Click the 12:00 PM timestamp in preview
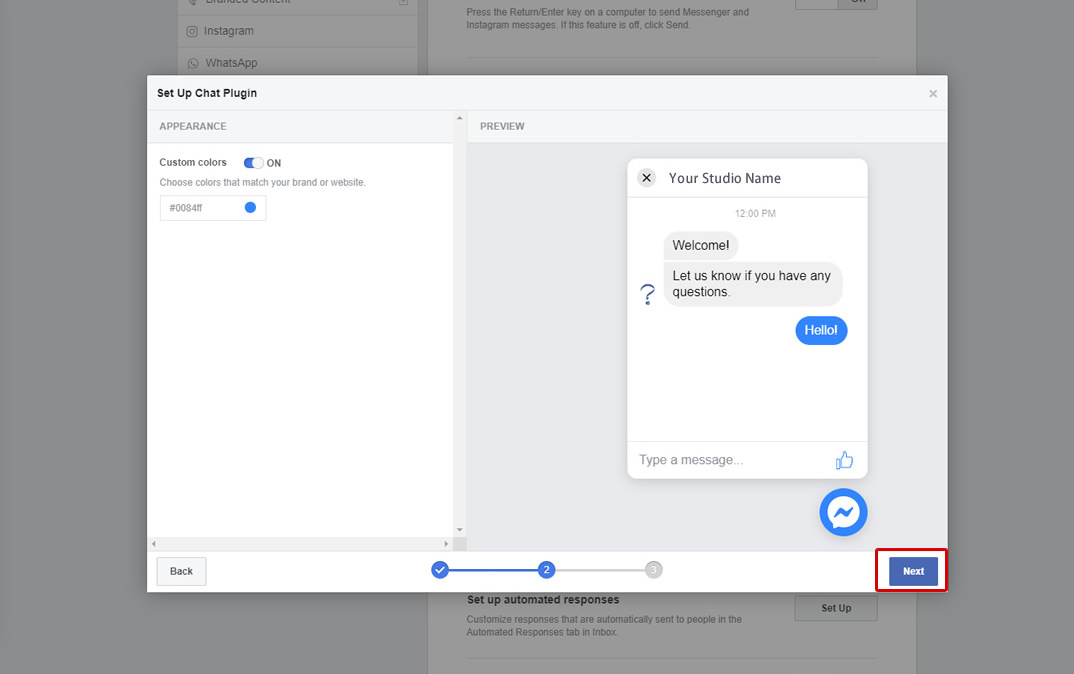Viewport: 1074px width, 674px height. click(x=755, y=214)
